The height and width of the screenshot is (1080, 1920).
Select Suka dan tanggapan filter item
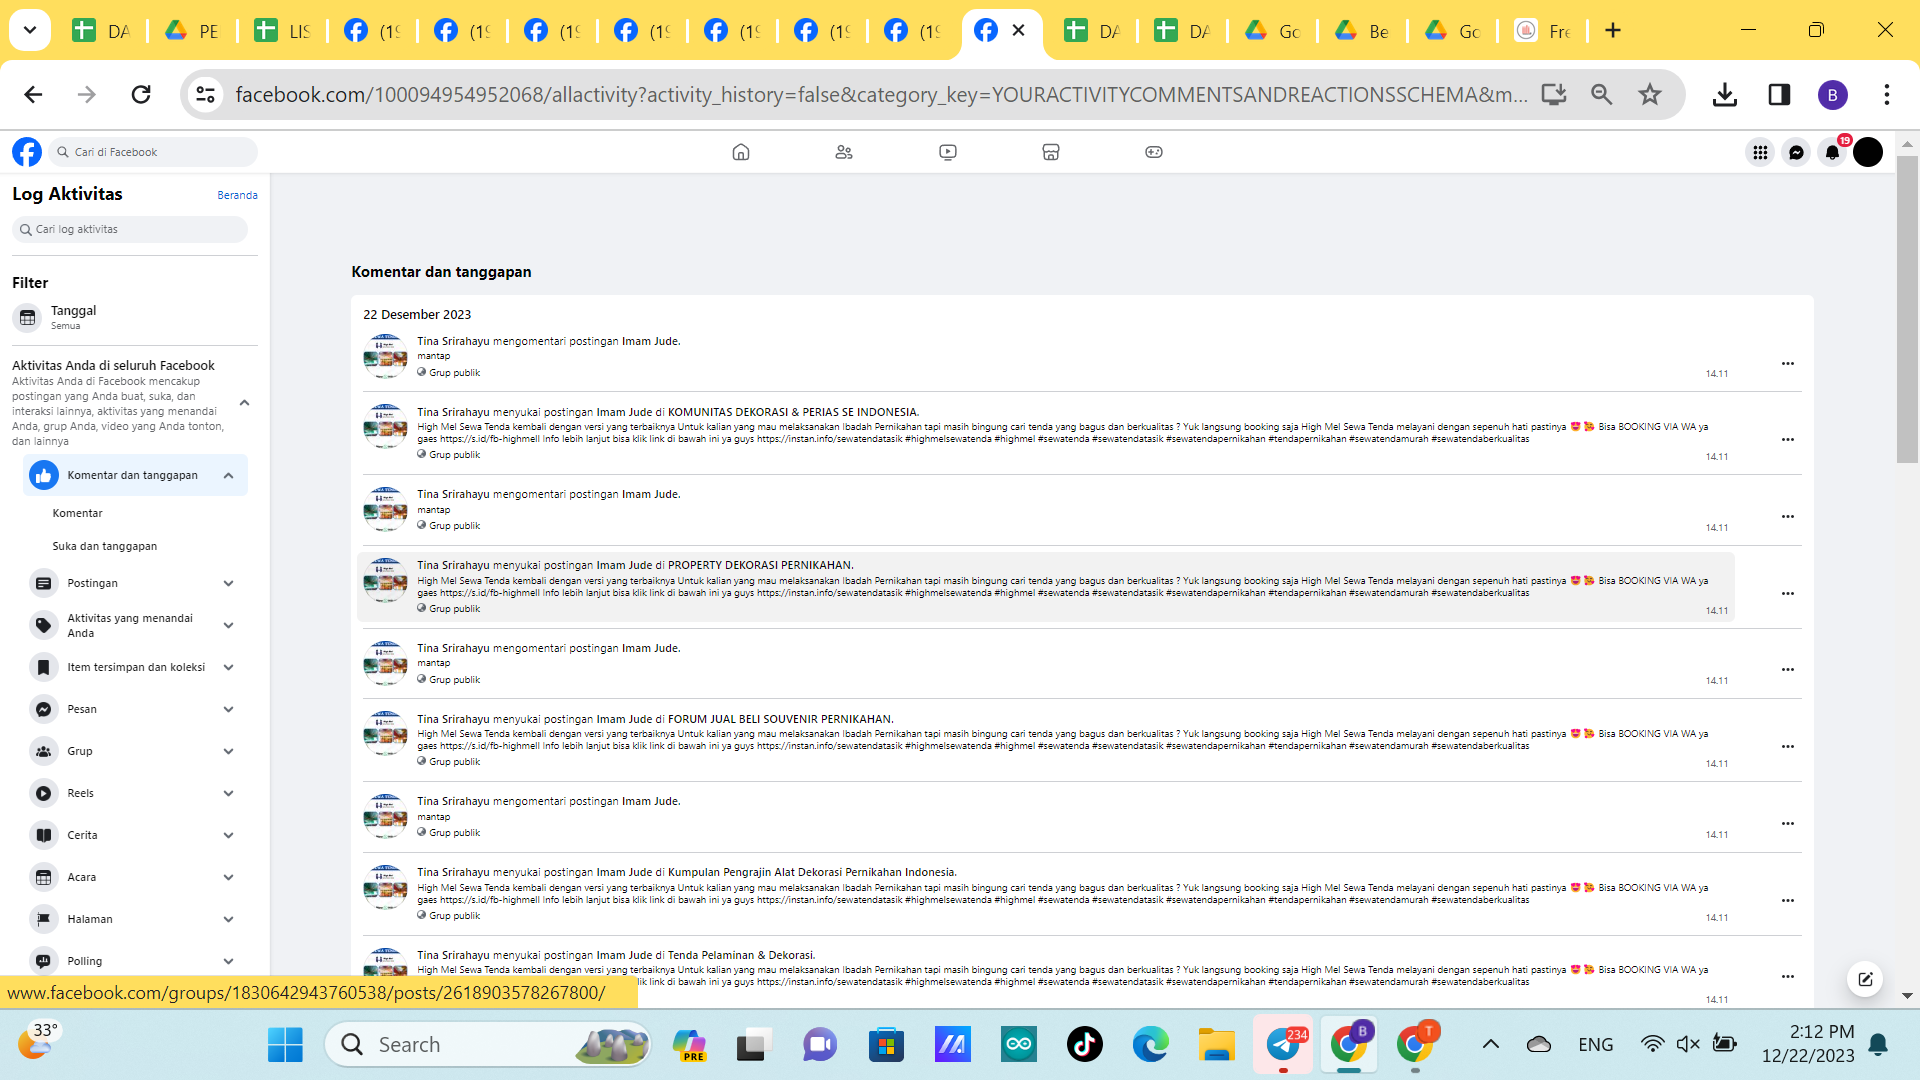pos(105,546)
